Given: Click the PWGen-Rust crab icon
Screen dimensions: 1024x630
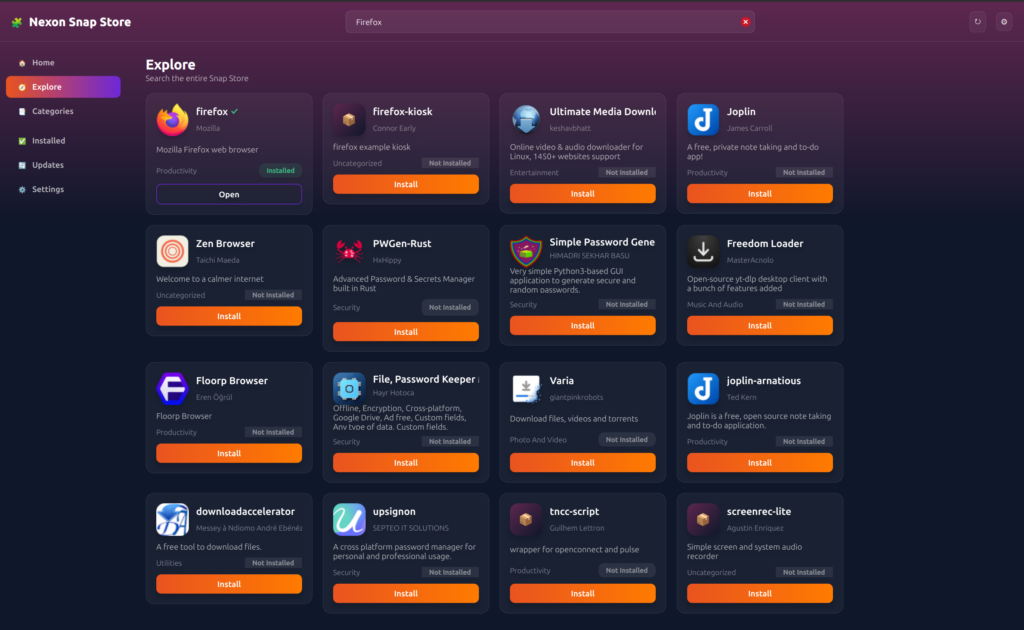Looking at the screenshot, I should point(349,251).
